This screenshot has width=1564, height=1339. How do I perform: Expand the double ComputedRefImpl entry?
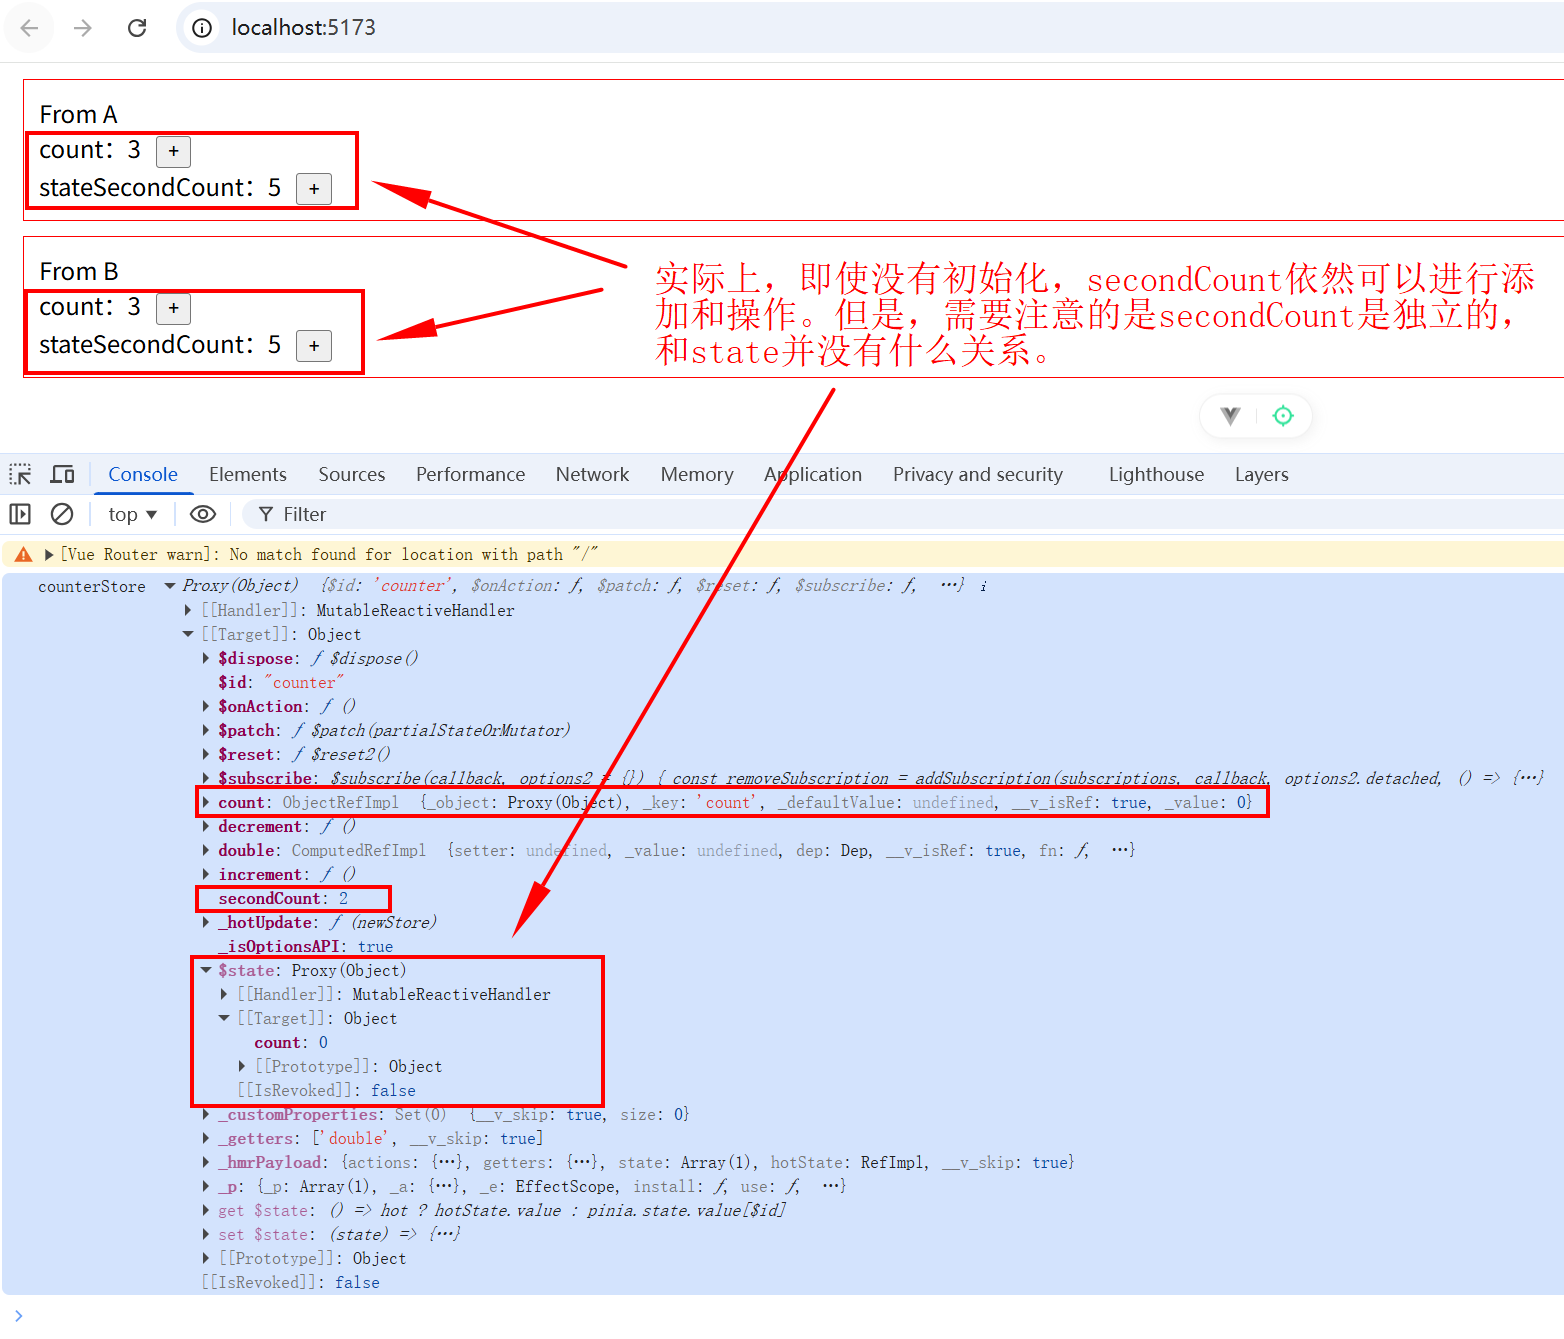[x=206, y=850]
